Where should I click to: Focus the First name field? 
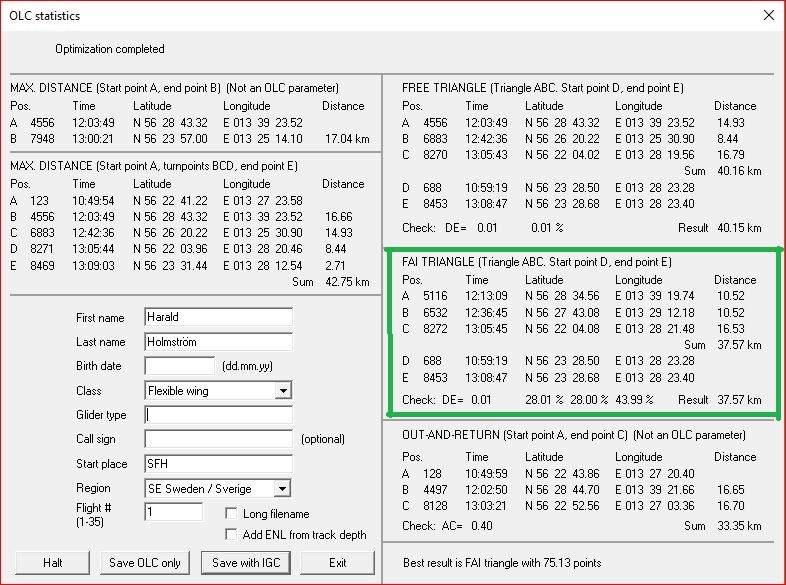coord(218,317)
